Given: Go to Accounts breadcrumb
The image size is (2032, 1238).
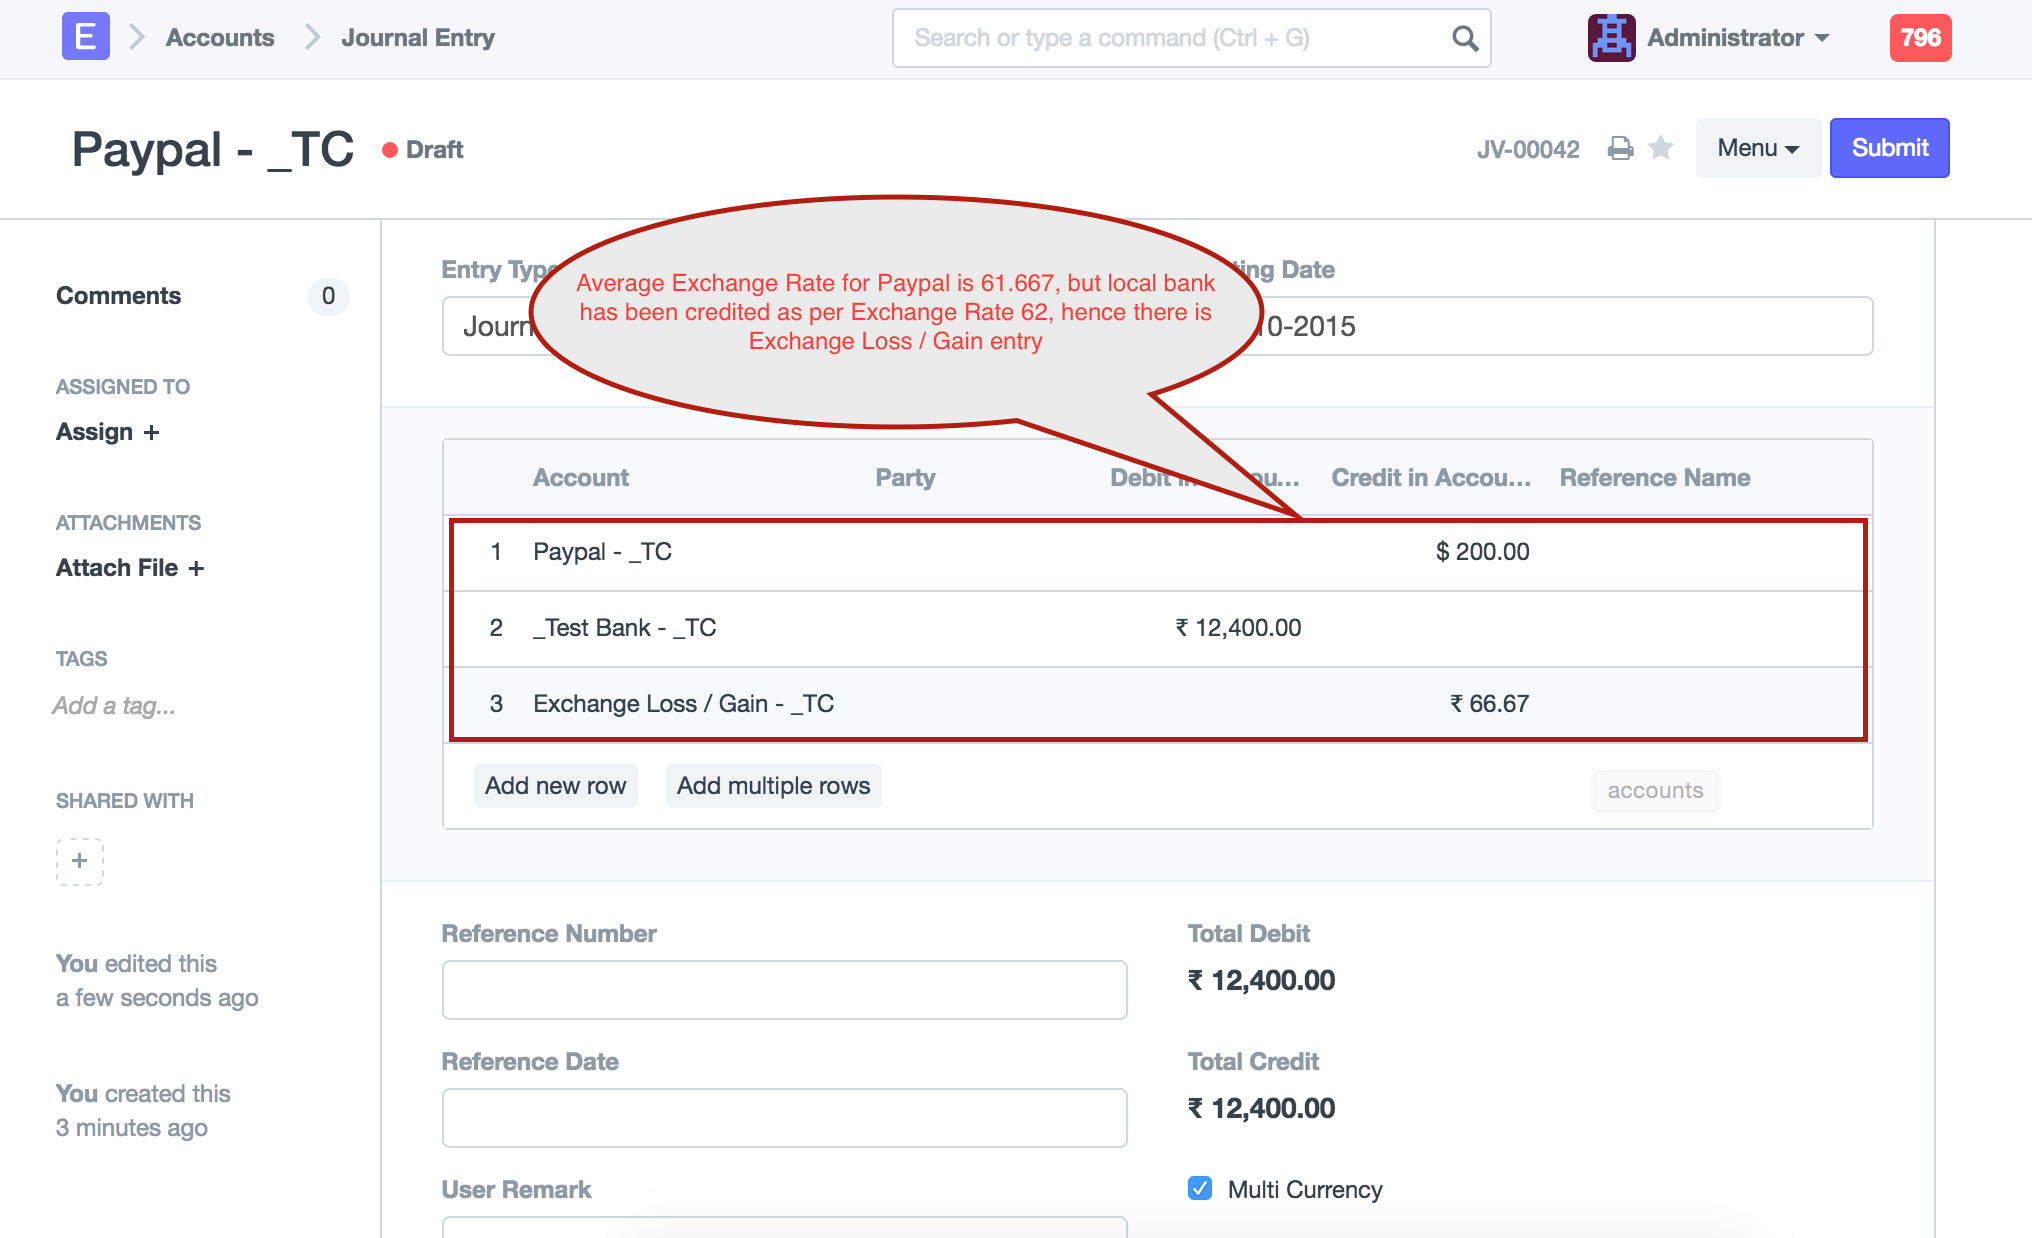Looking at the screenshot, I should 219,38.
